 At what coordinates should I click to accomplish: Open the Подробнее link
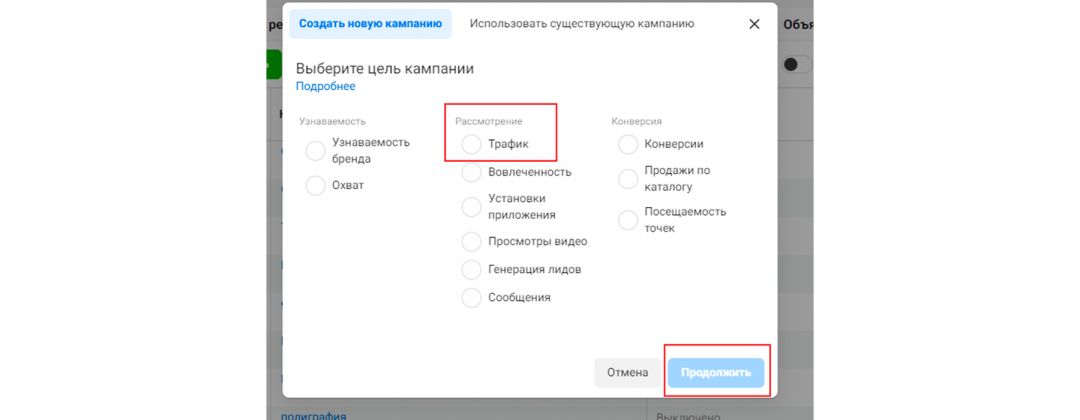pyautogui.click(x=325, y=87)
